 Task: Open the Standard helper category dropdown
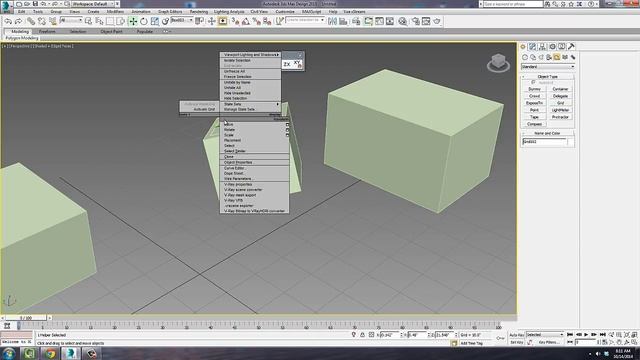pyautogui.click(x=548, y=67)
